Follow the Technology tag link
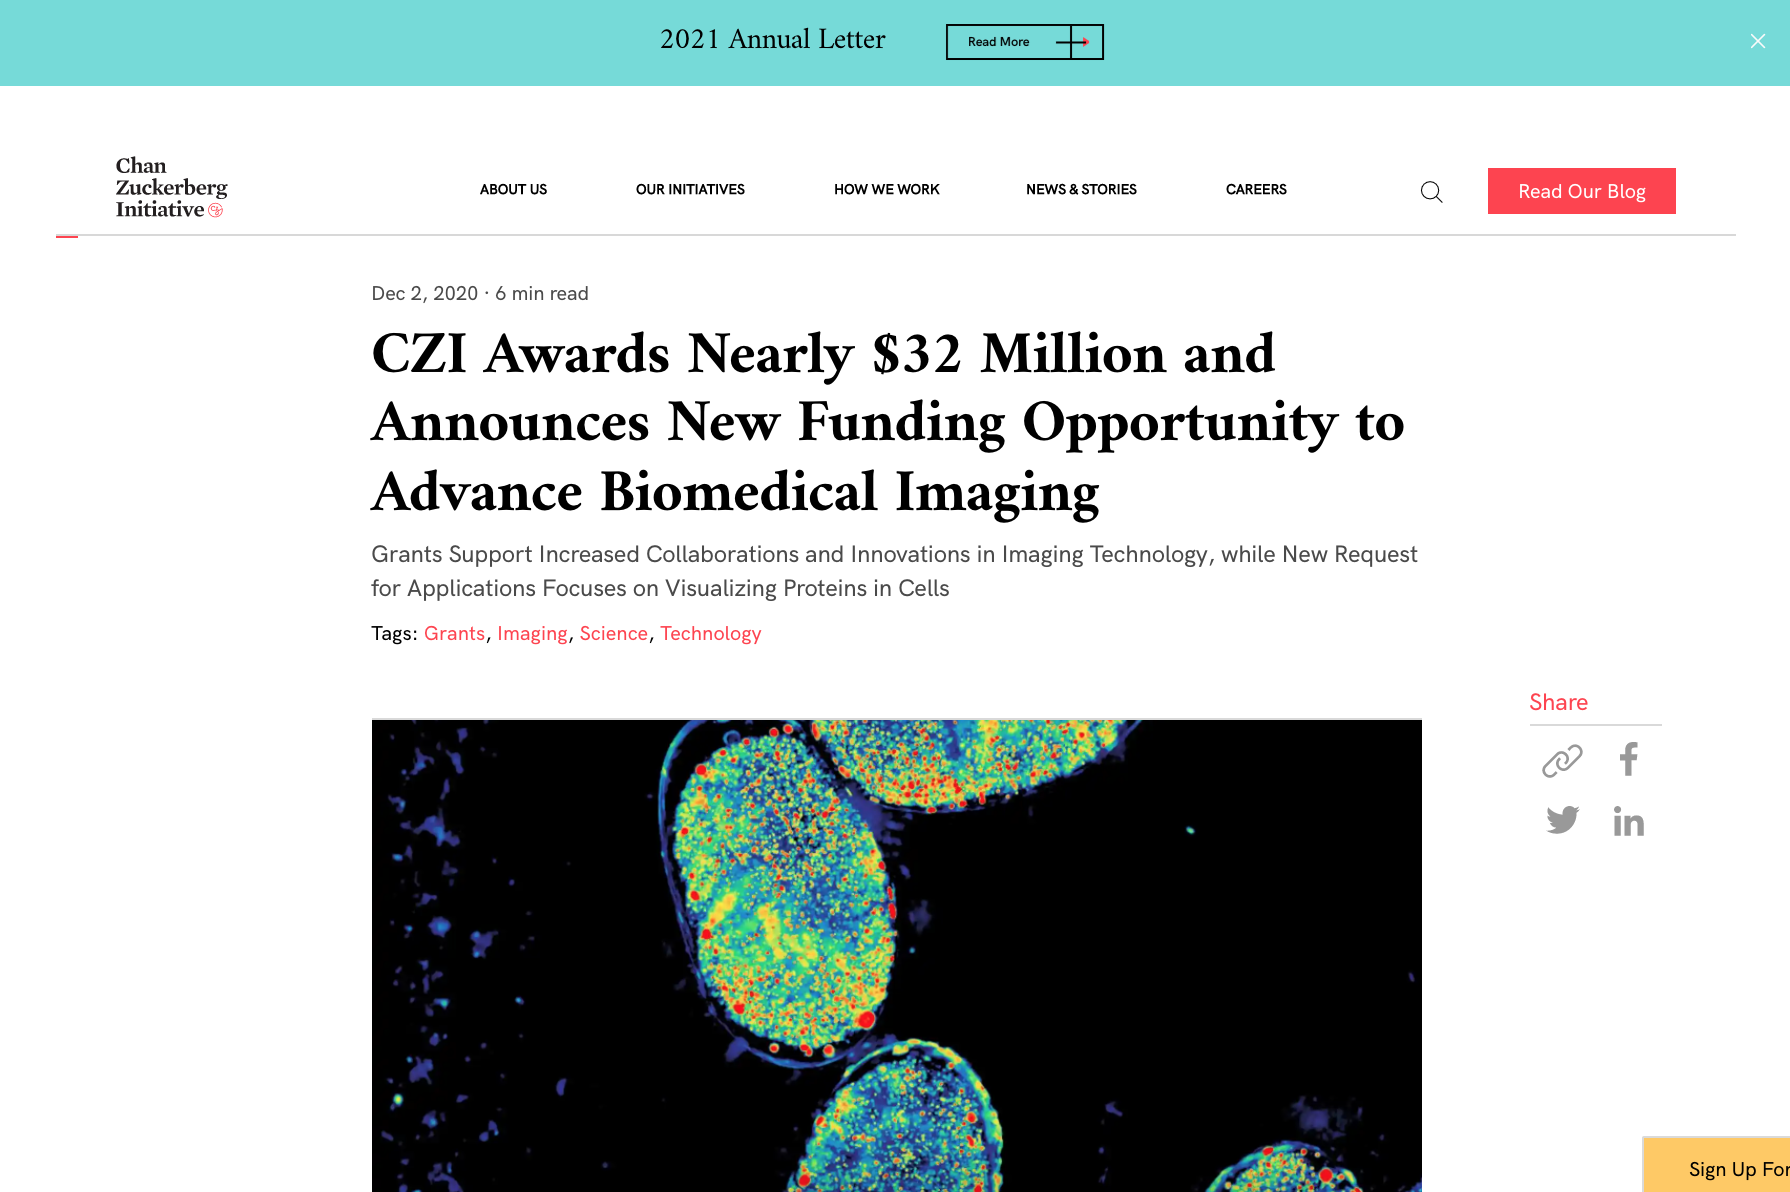The height and width of the screenshot is (1192, 1790). click(x=710, y=634)
